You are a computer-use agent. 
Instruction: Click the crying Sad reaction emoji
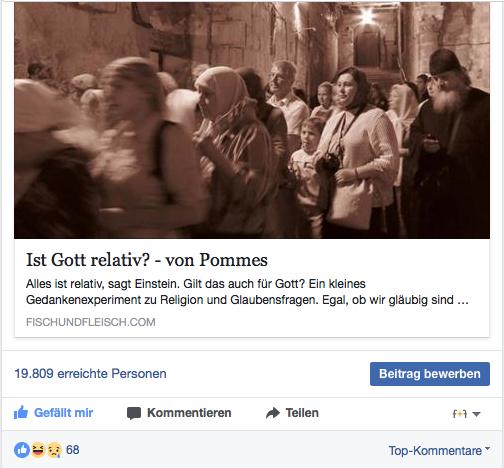[54, 450]
